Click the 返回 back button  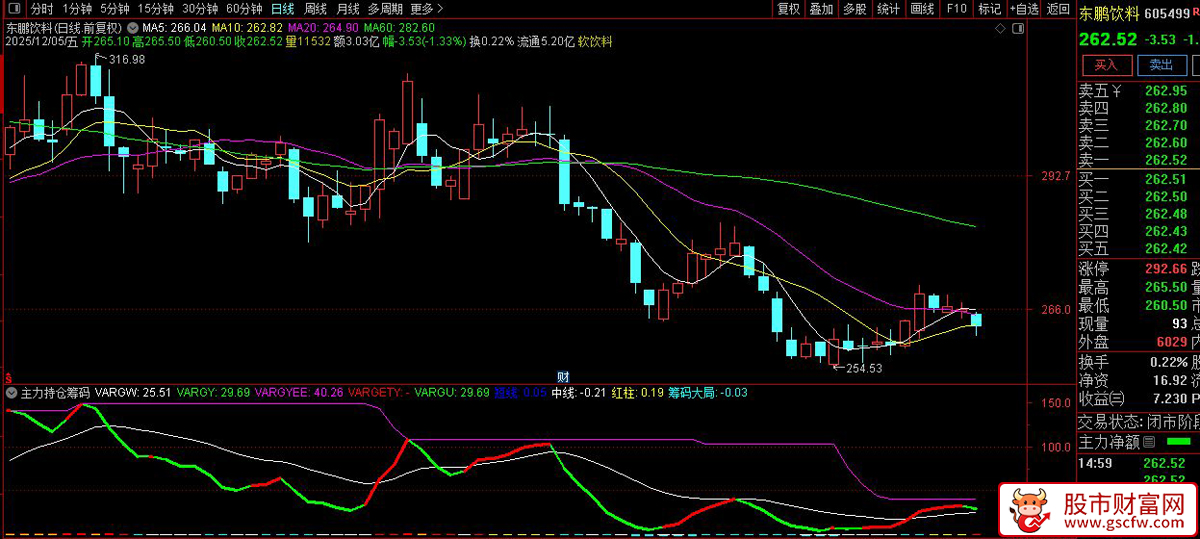click(1057, 9)
